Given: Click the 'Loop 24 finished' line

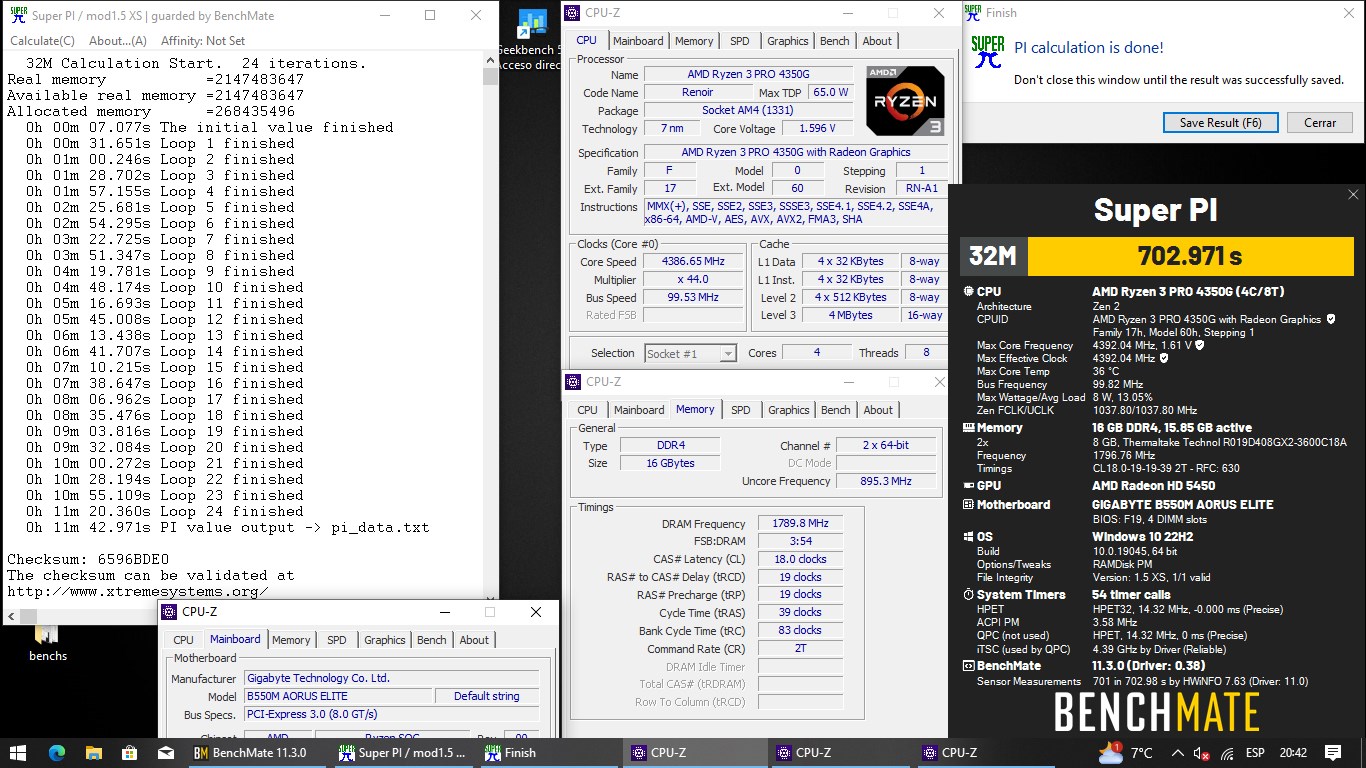Looking at the screenshot, I should 165,511.
